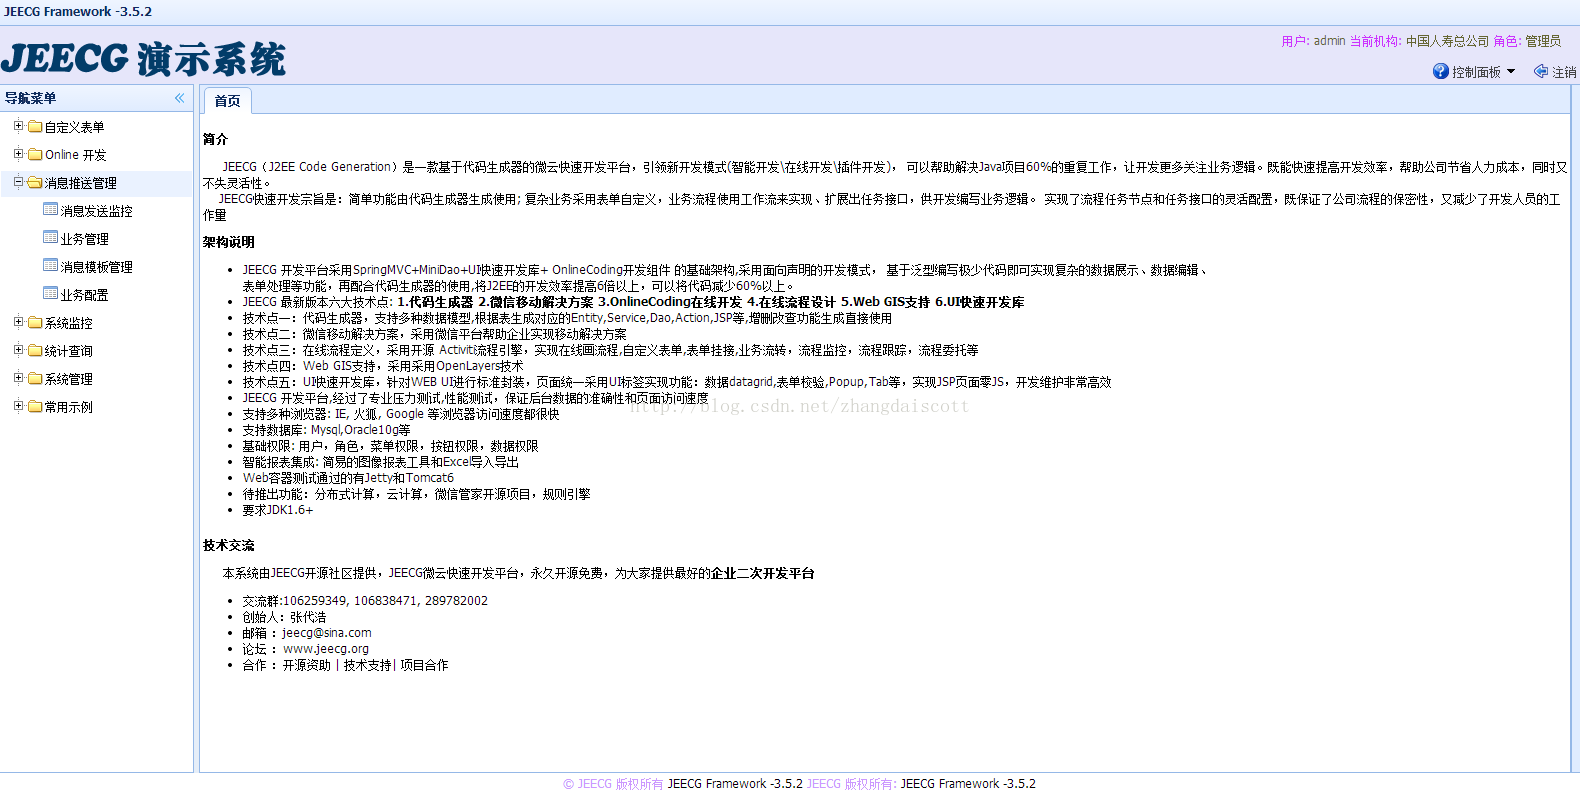Click the 交流群 numbers line
Image resolution: width=1580 pixels, height=790 pixels.
click(x=365, y=601)
